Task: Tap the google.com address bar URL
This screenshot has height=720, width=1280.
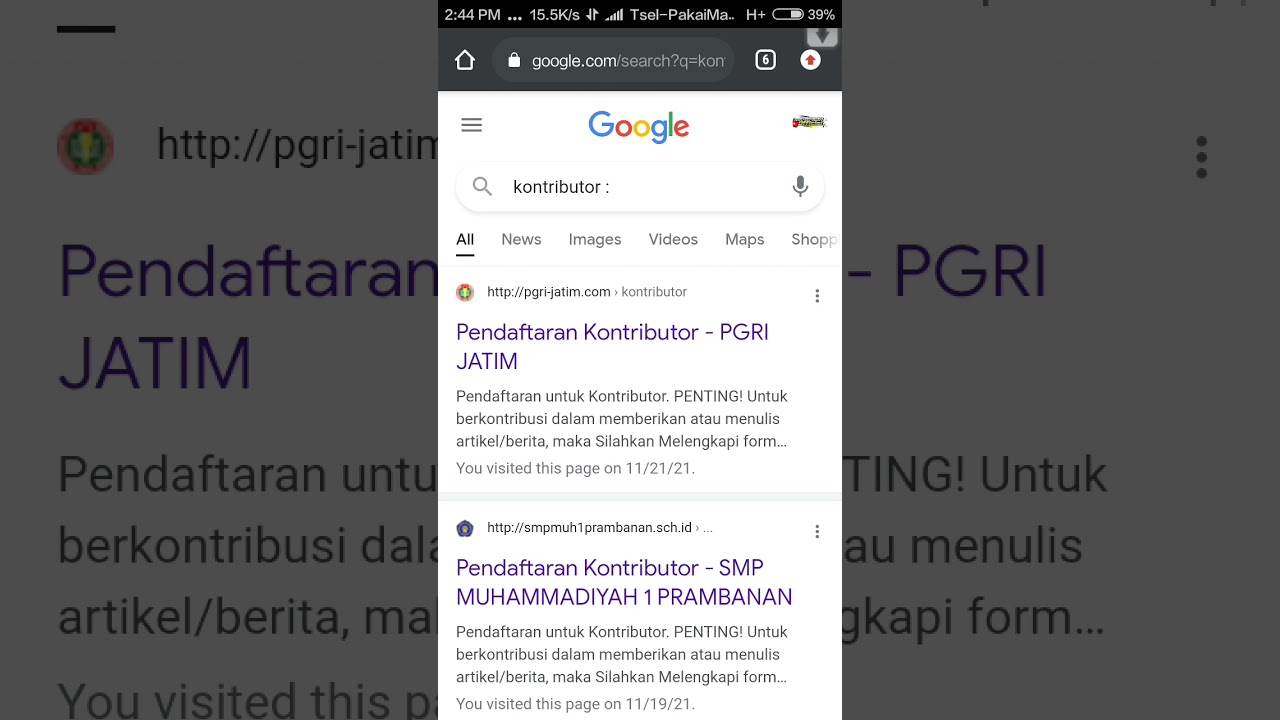Action: [628, 61]
